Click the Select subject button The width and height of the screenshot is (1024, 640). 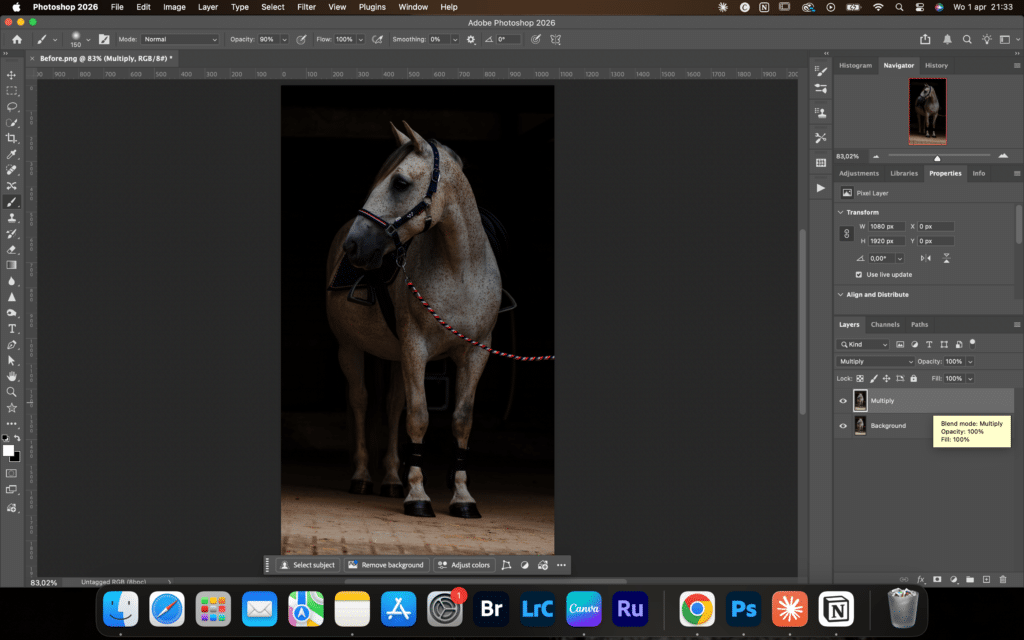click(308, 565)
